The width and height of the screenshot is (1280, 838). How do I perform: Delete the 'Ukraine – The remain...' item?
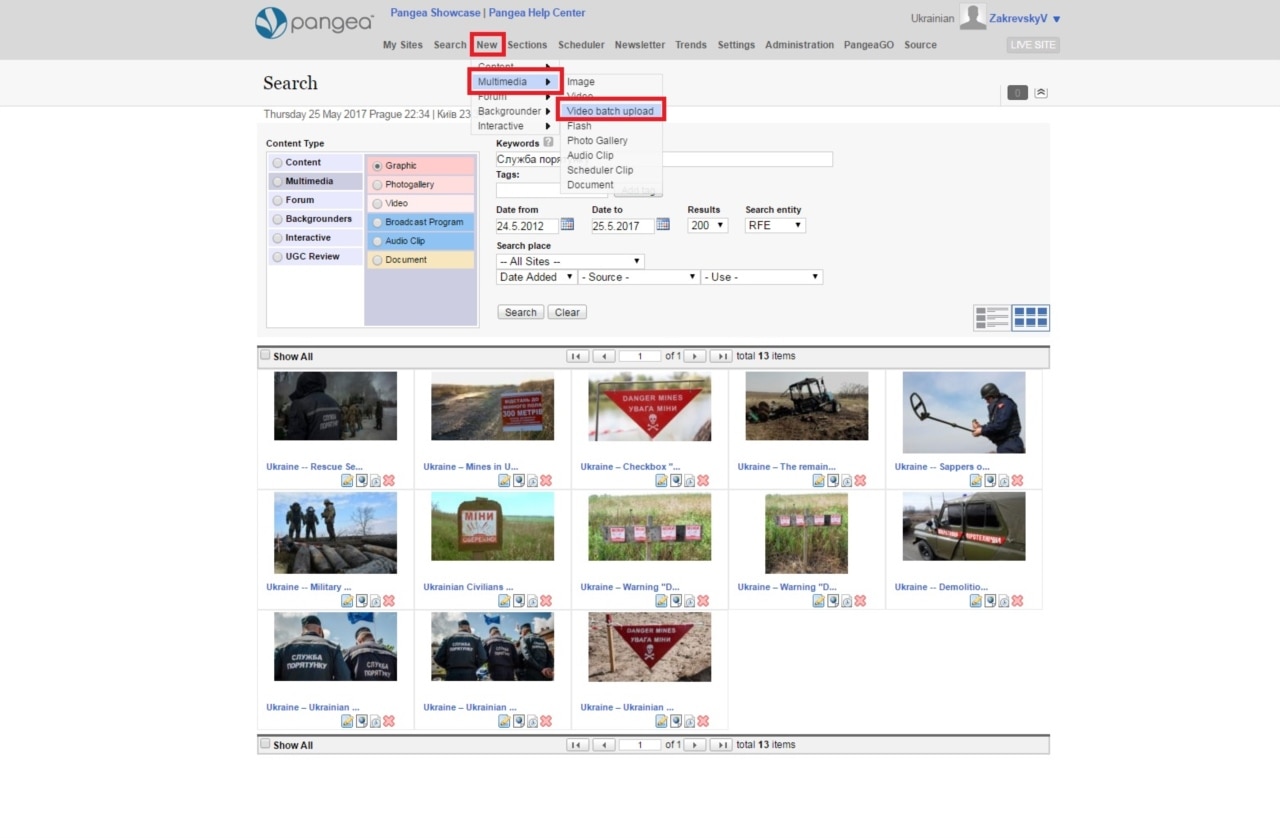860,481
